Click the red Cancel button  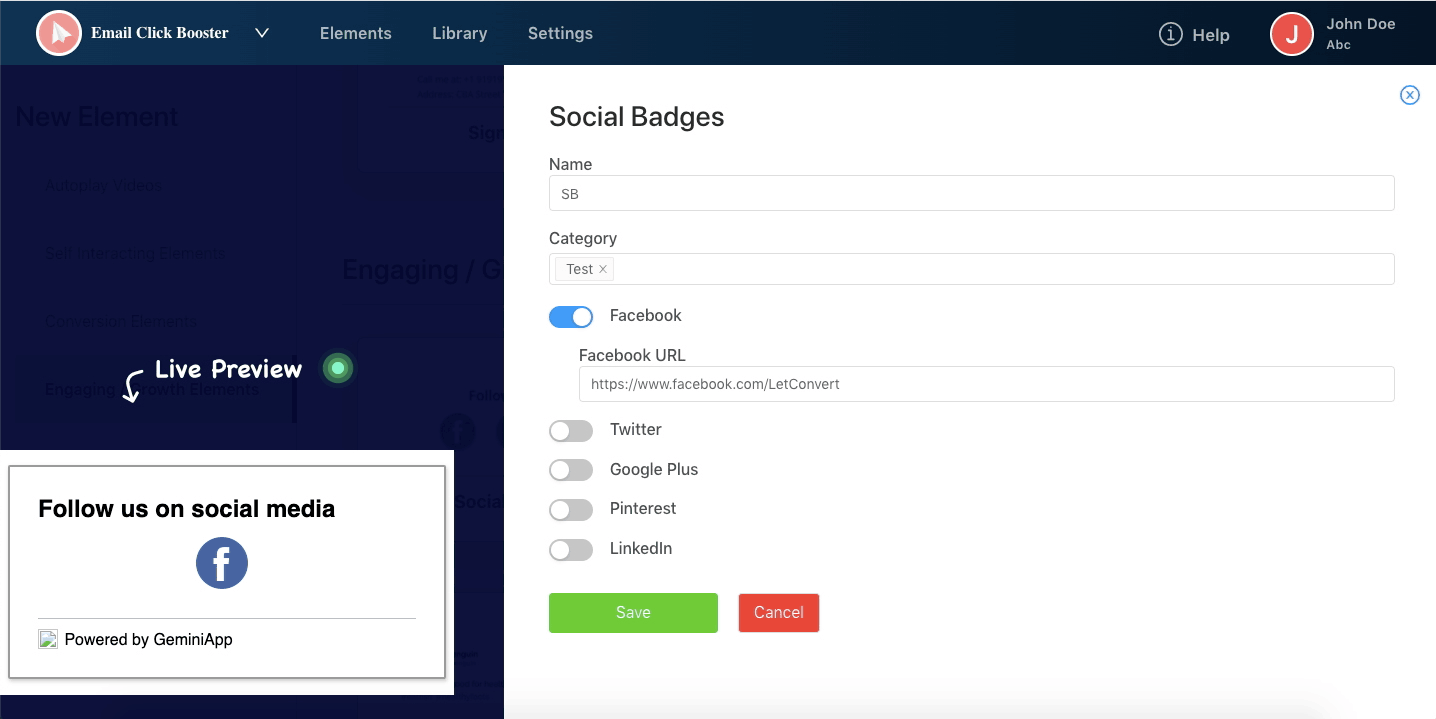pos(778,613)
